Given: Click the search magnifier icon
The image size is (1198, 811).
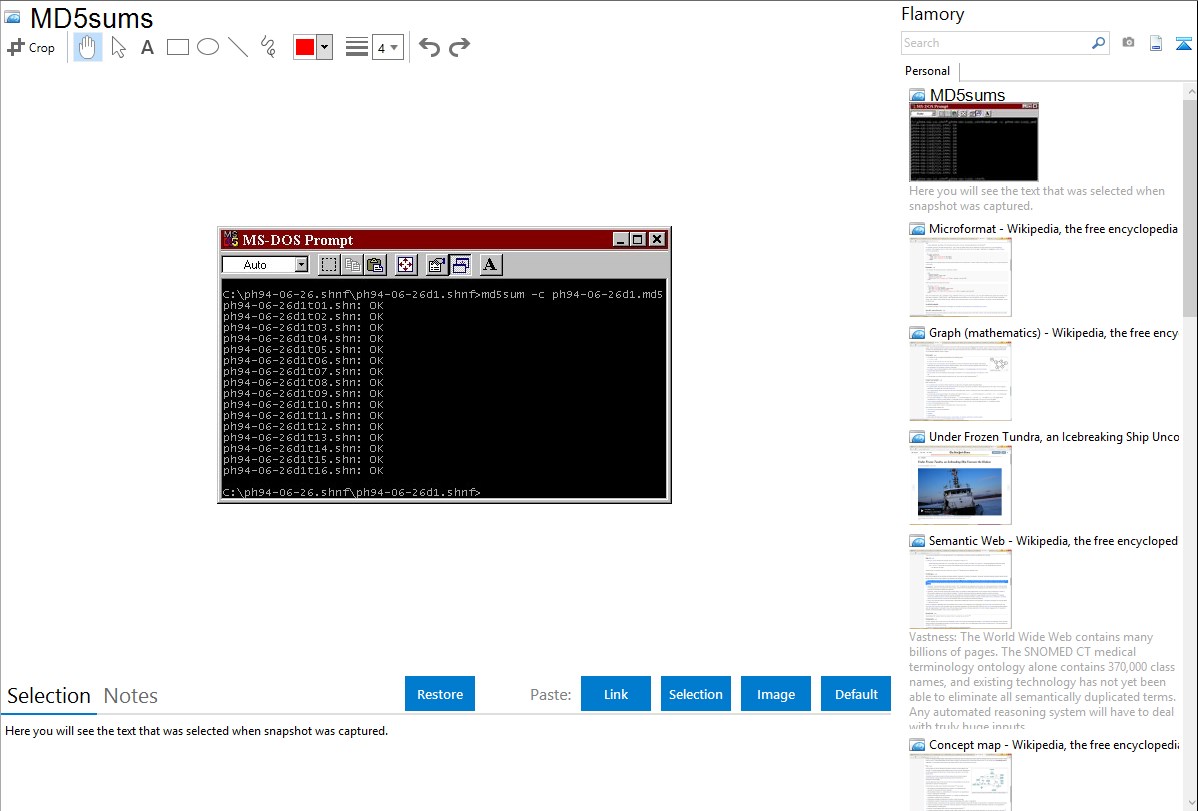Looking at the screenshot, I should pyautogui.click(x=1098, y=43).
